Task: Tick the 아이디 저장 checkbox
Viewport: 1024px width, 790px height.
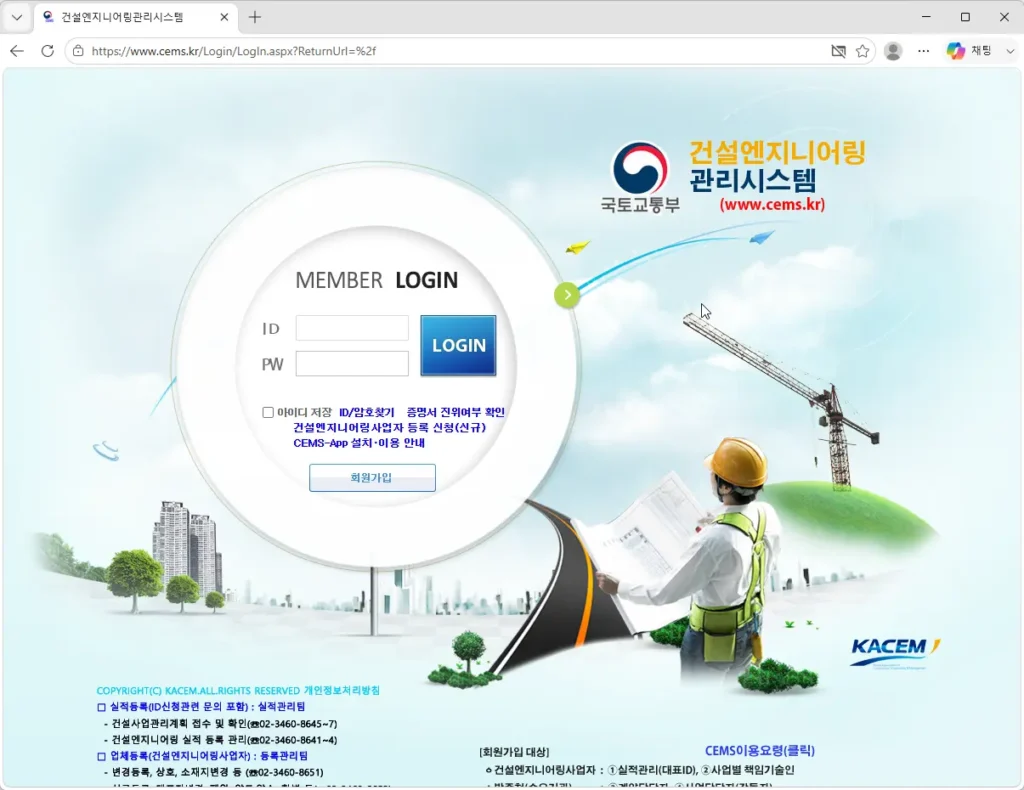Action: click(x=268, y=413)
